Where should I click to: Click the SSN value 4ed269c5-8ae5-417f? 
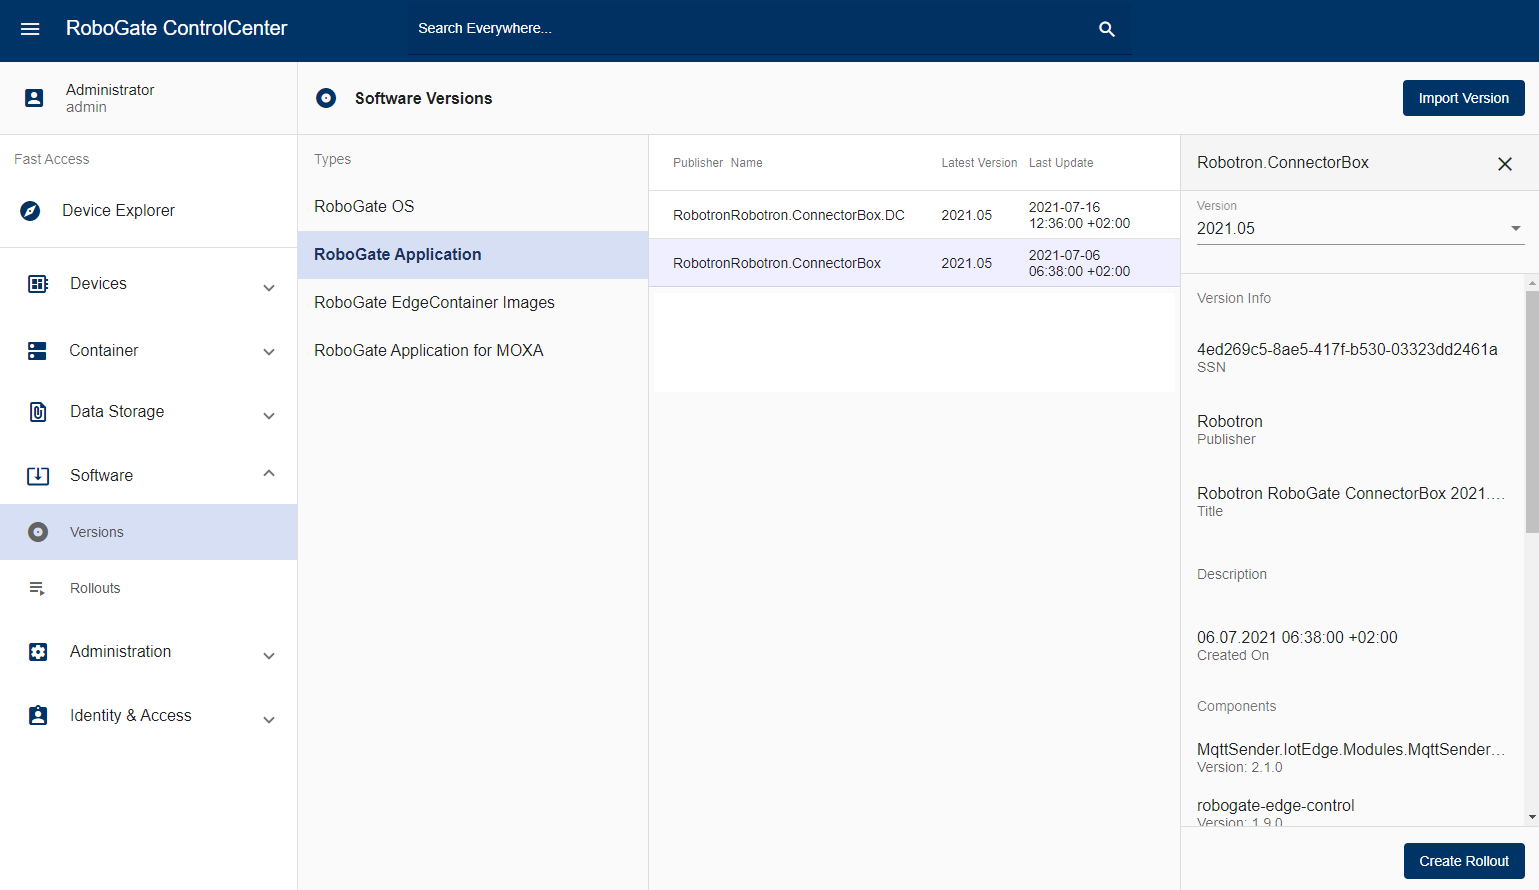pyautogui.click(x=1347, y=350)
